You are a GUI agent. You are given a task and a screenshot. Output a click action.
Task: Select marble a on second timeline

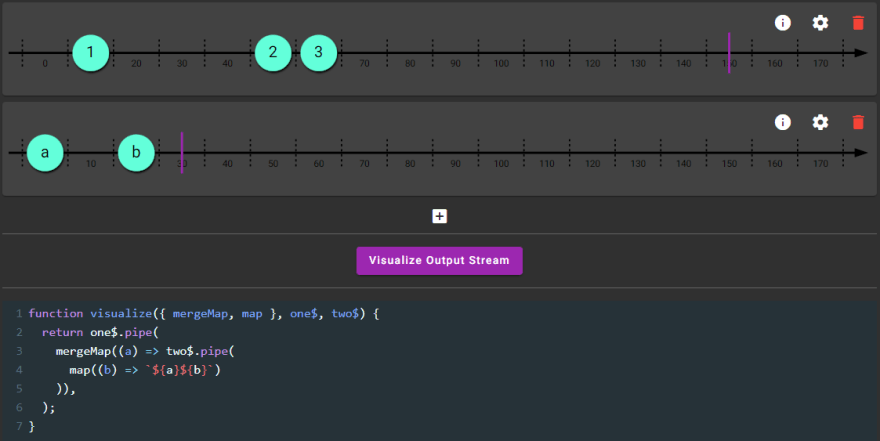click(x=45, y=153)
